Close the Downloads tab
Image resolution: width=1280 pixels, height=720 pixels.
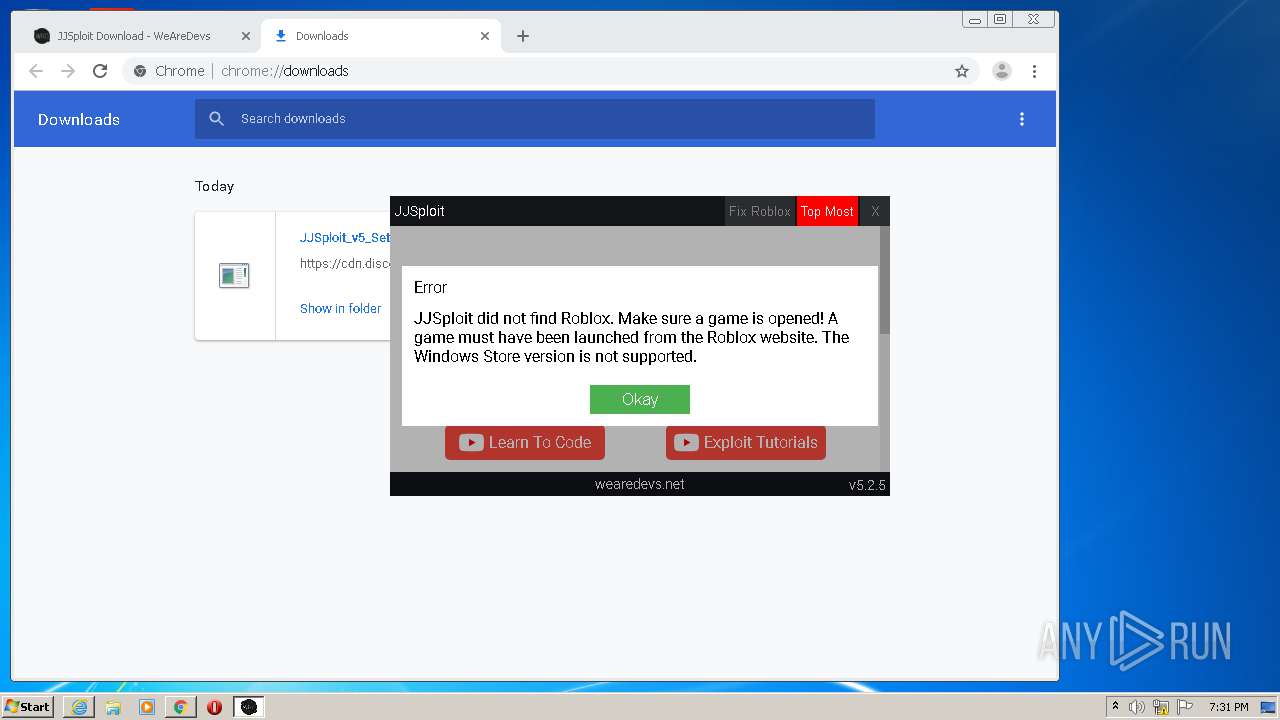click(x=485, y=36)
